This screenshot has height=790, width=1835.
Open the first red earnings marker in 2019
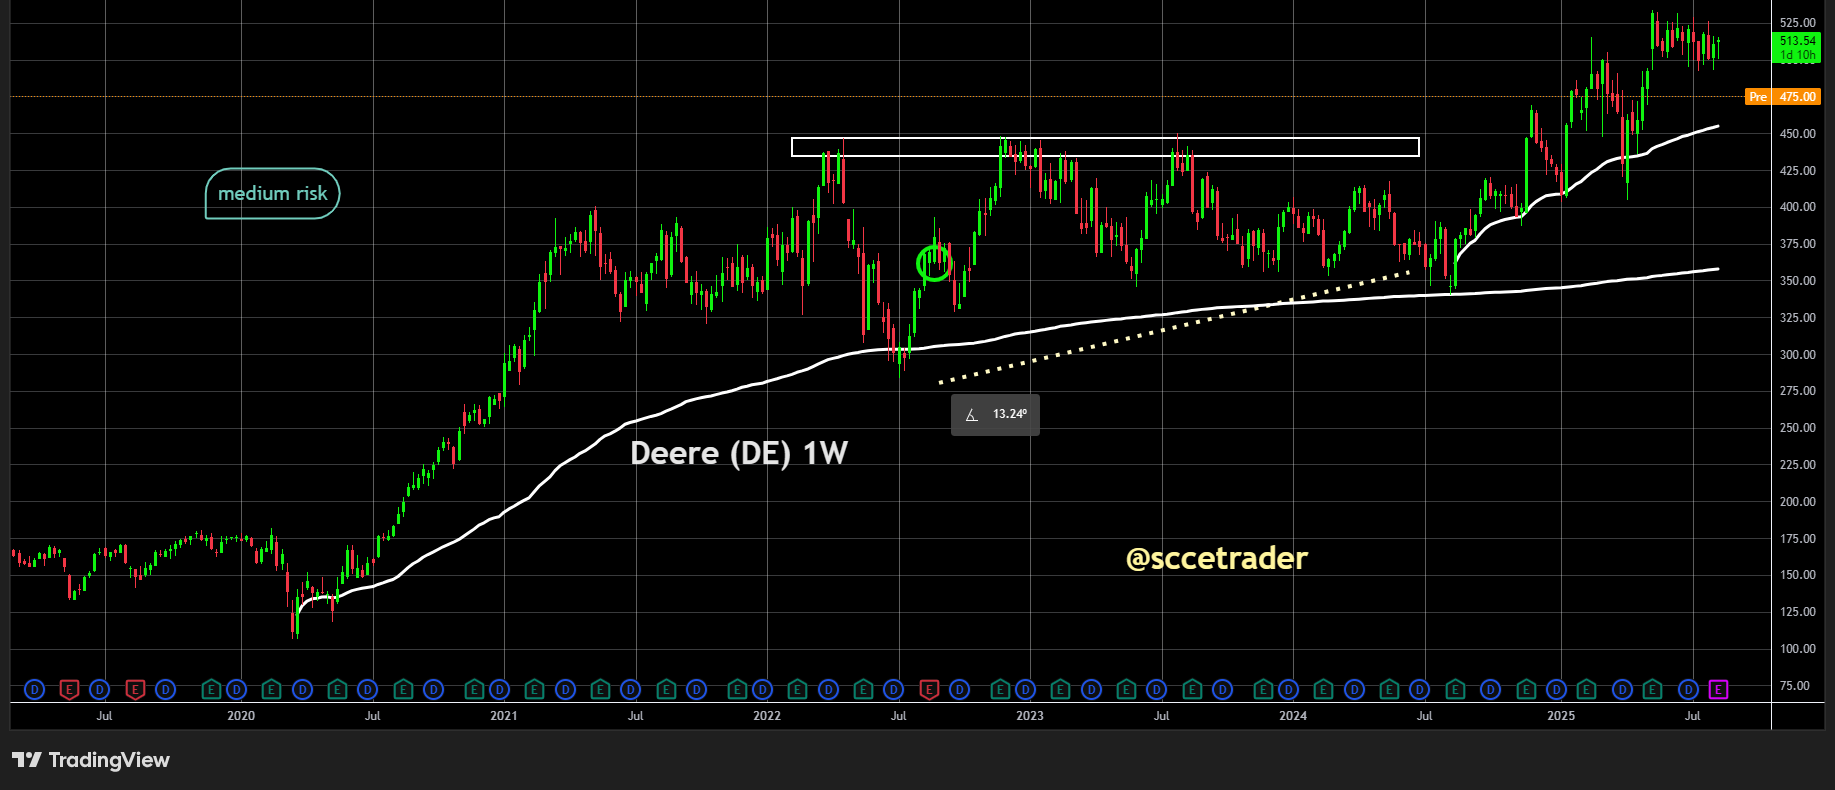pyautogui.click(x=69, y=689)
